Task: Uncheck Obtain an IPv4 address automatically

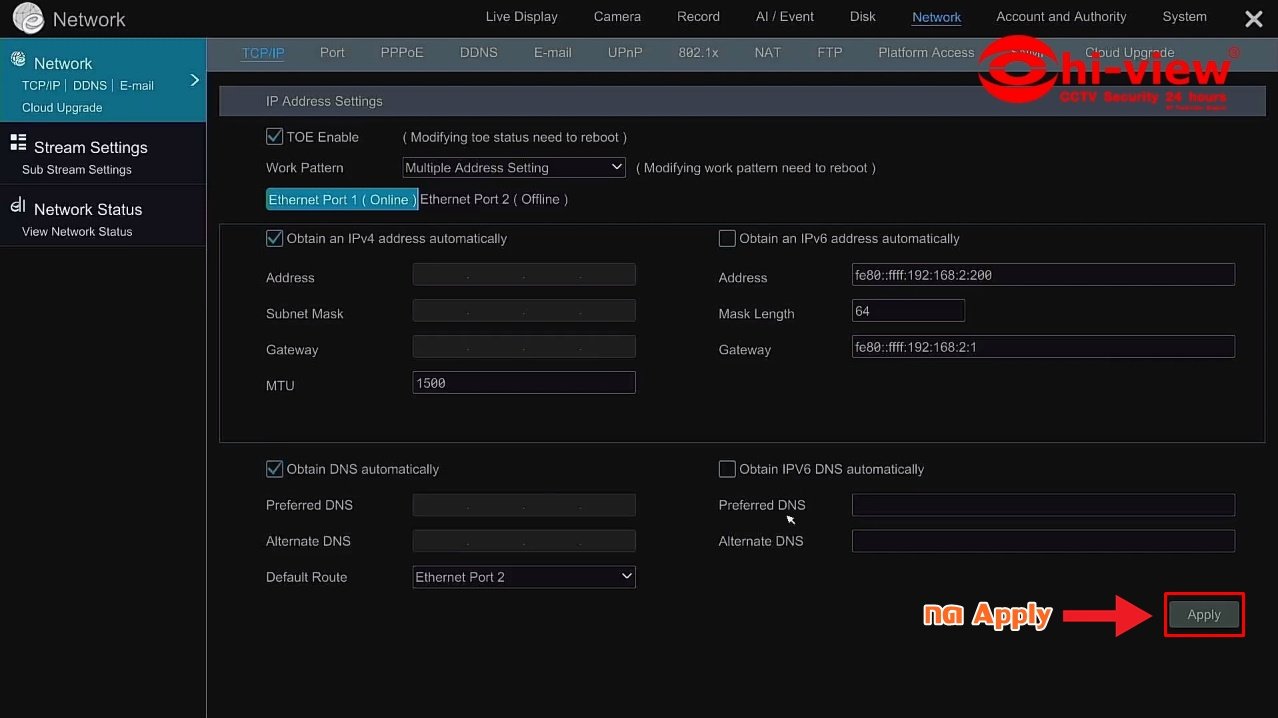Action: tap(274, 239)
